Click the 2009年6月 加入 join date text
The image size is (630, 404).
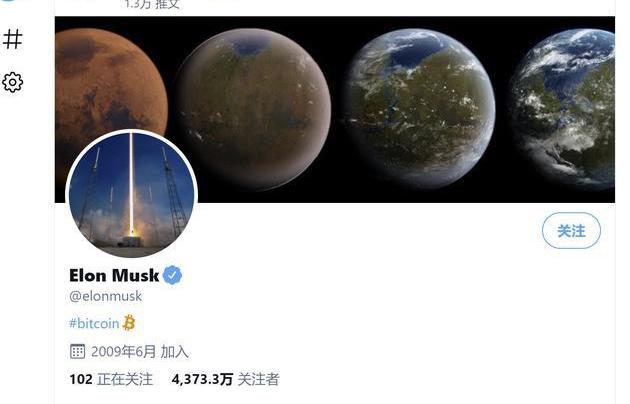tap(140, 352)
